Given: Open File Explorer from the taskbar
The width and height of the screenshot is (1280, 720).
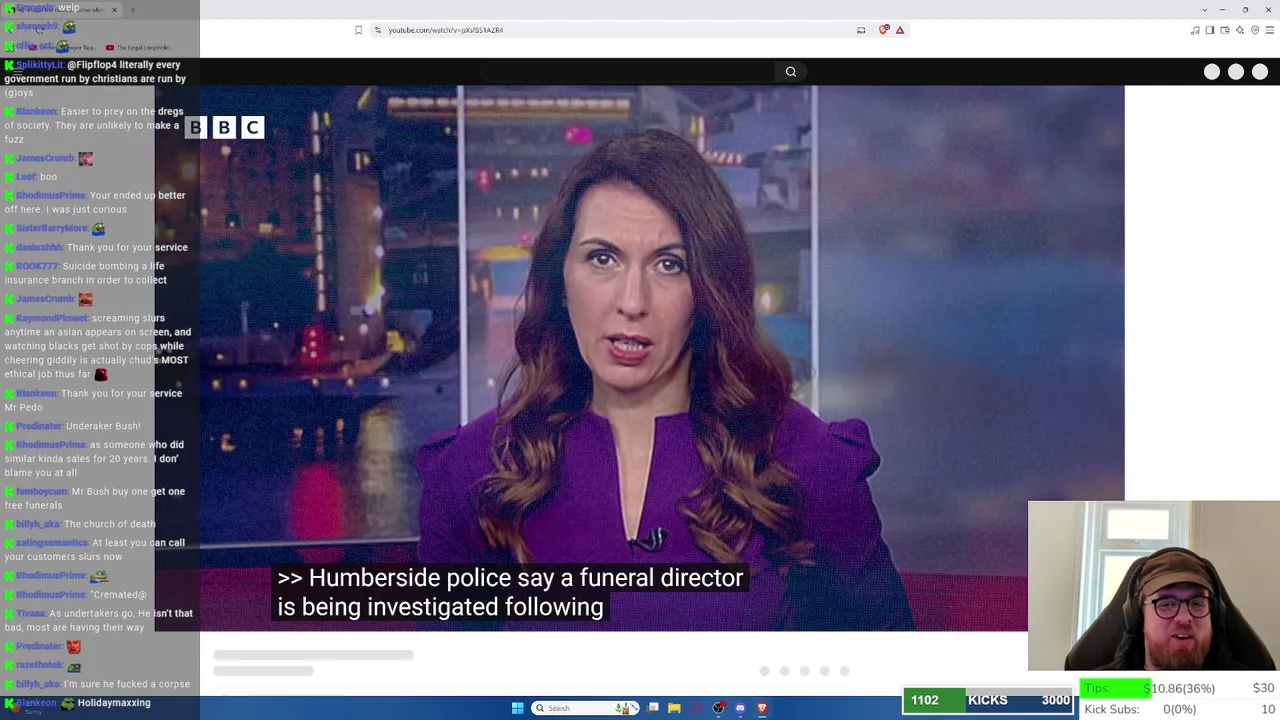Looking at the screenshot, I should click(x=674, y=708).
